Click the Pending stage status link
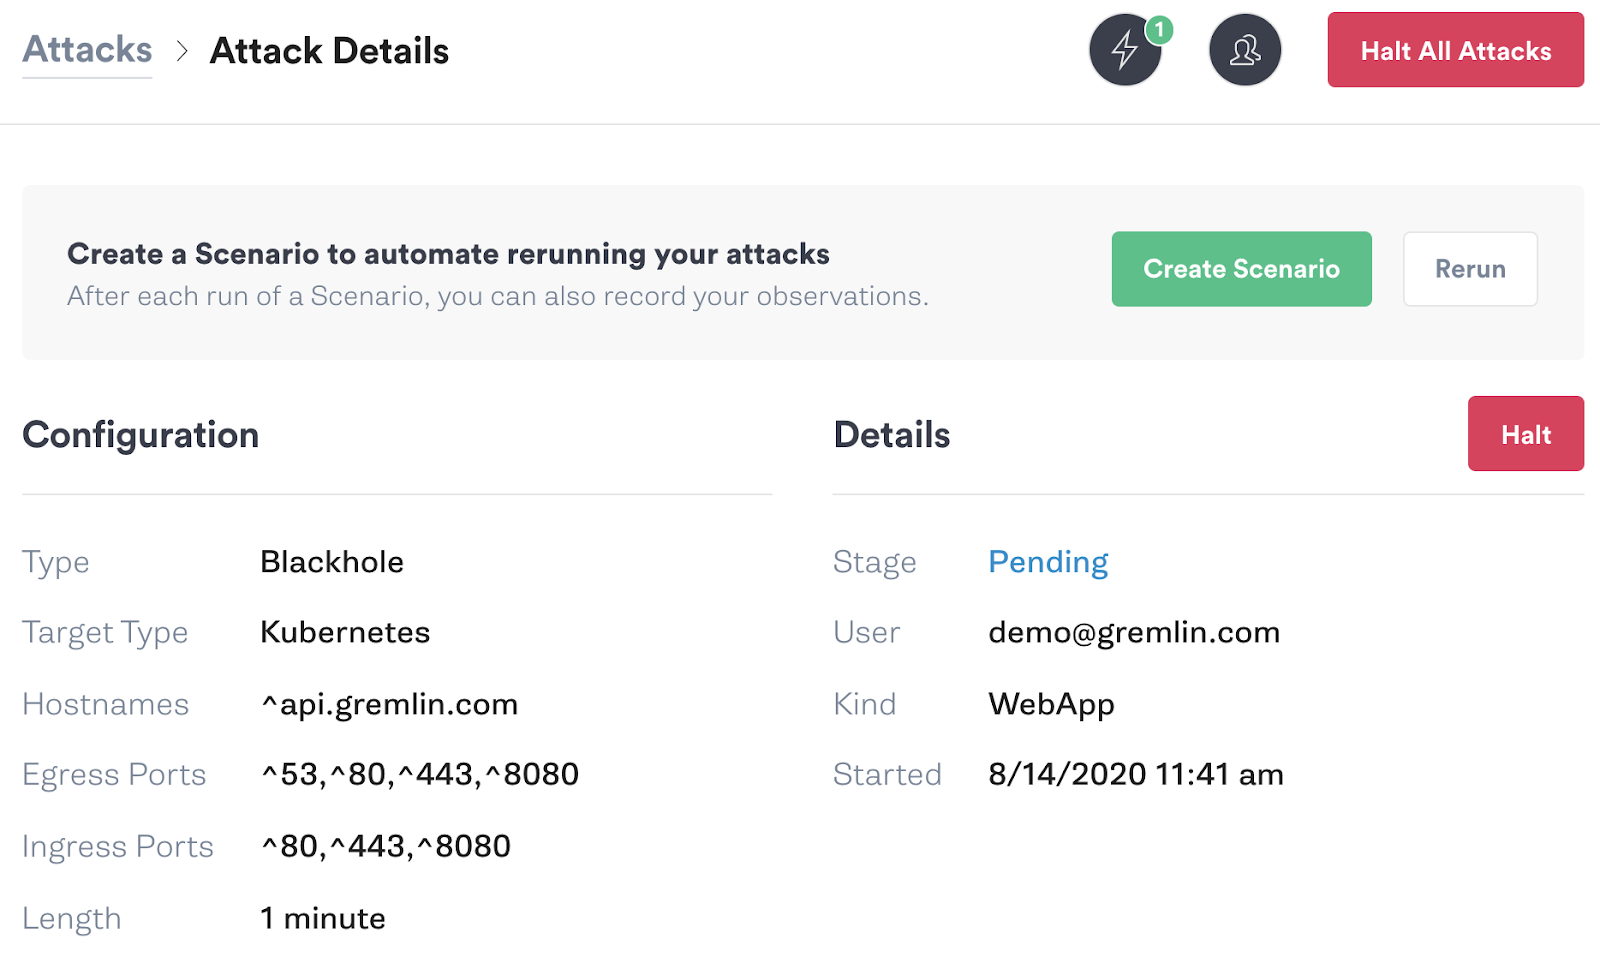 (1048, 562)
